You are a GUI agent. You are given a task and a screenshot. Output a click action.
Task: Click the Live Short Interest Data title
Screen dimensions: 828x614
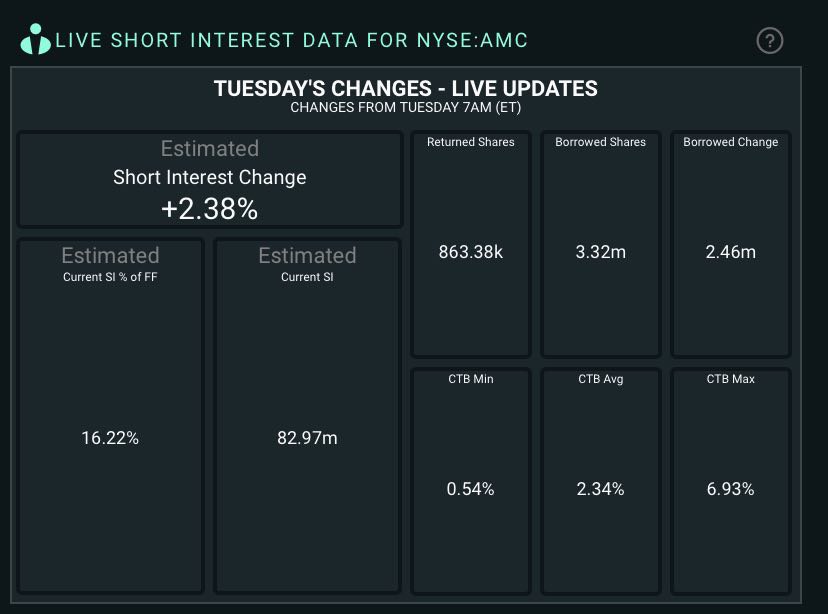pyautogui.click(x=291, y=41)
